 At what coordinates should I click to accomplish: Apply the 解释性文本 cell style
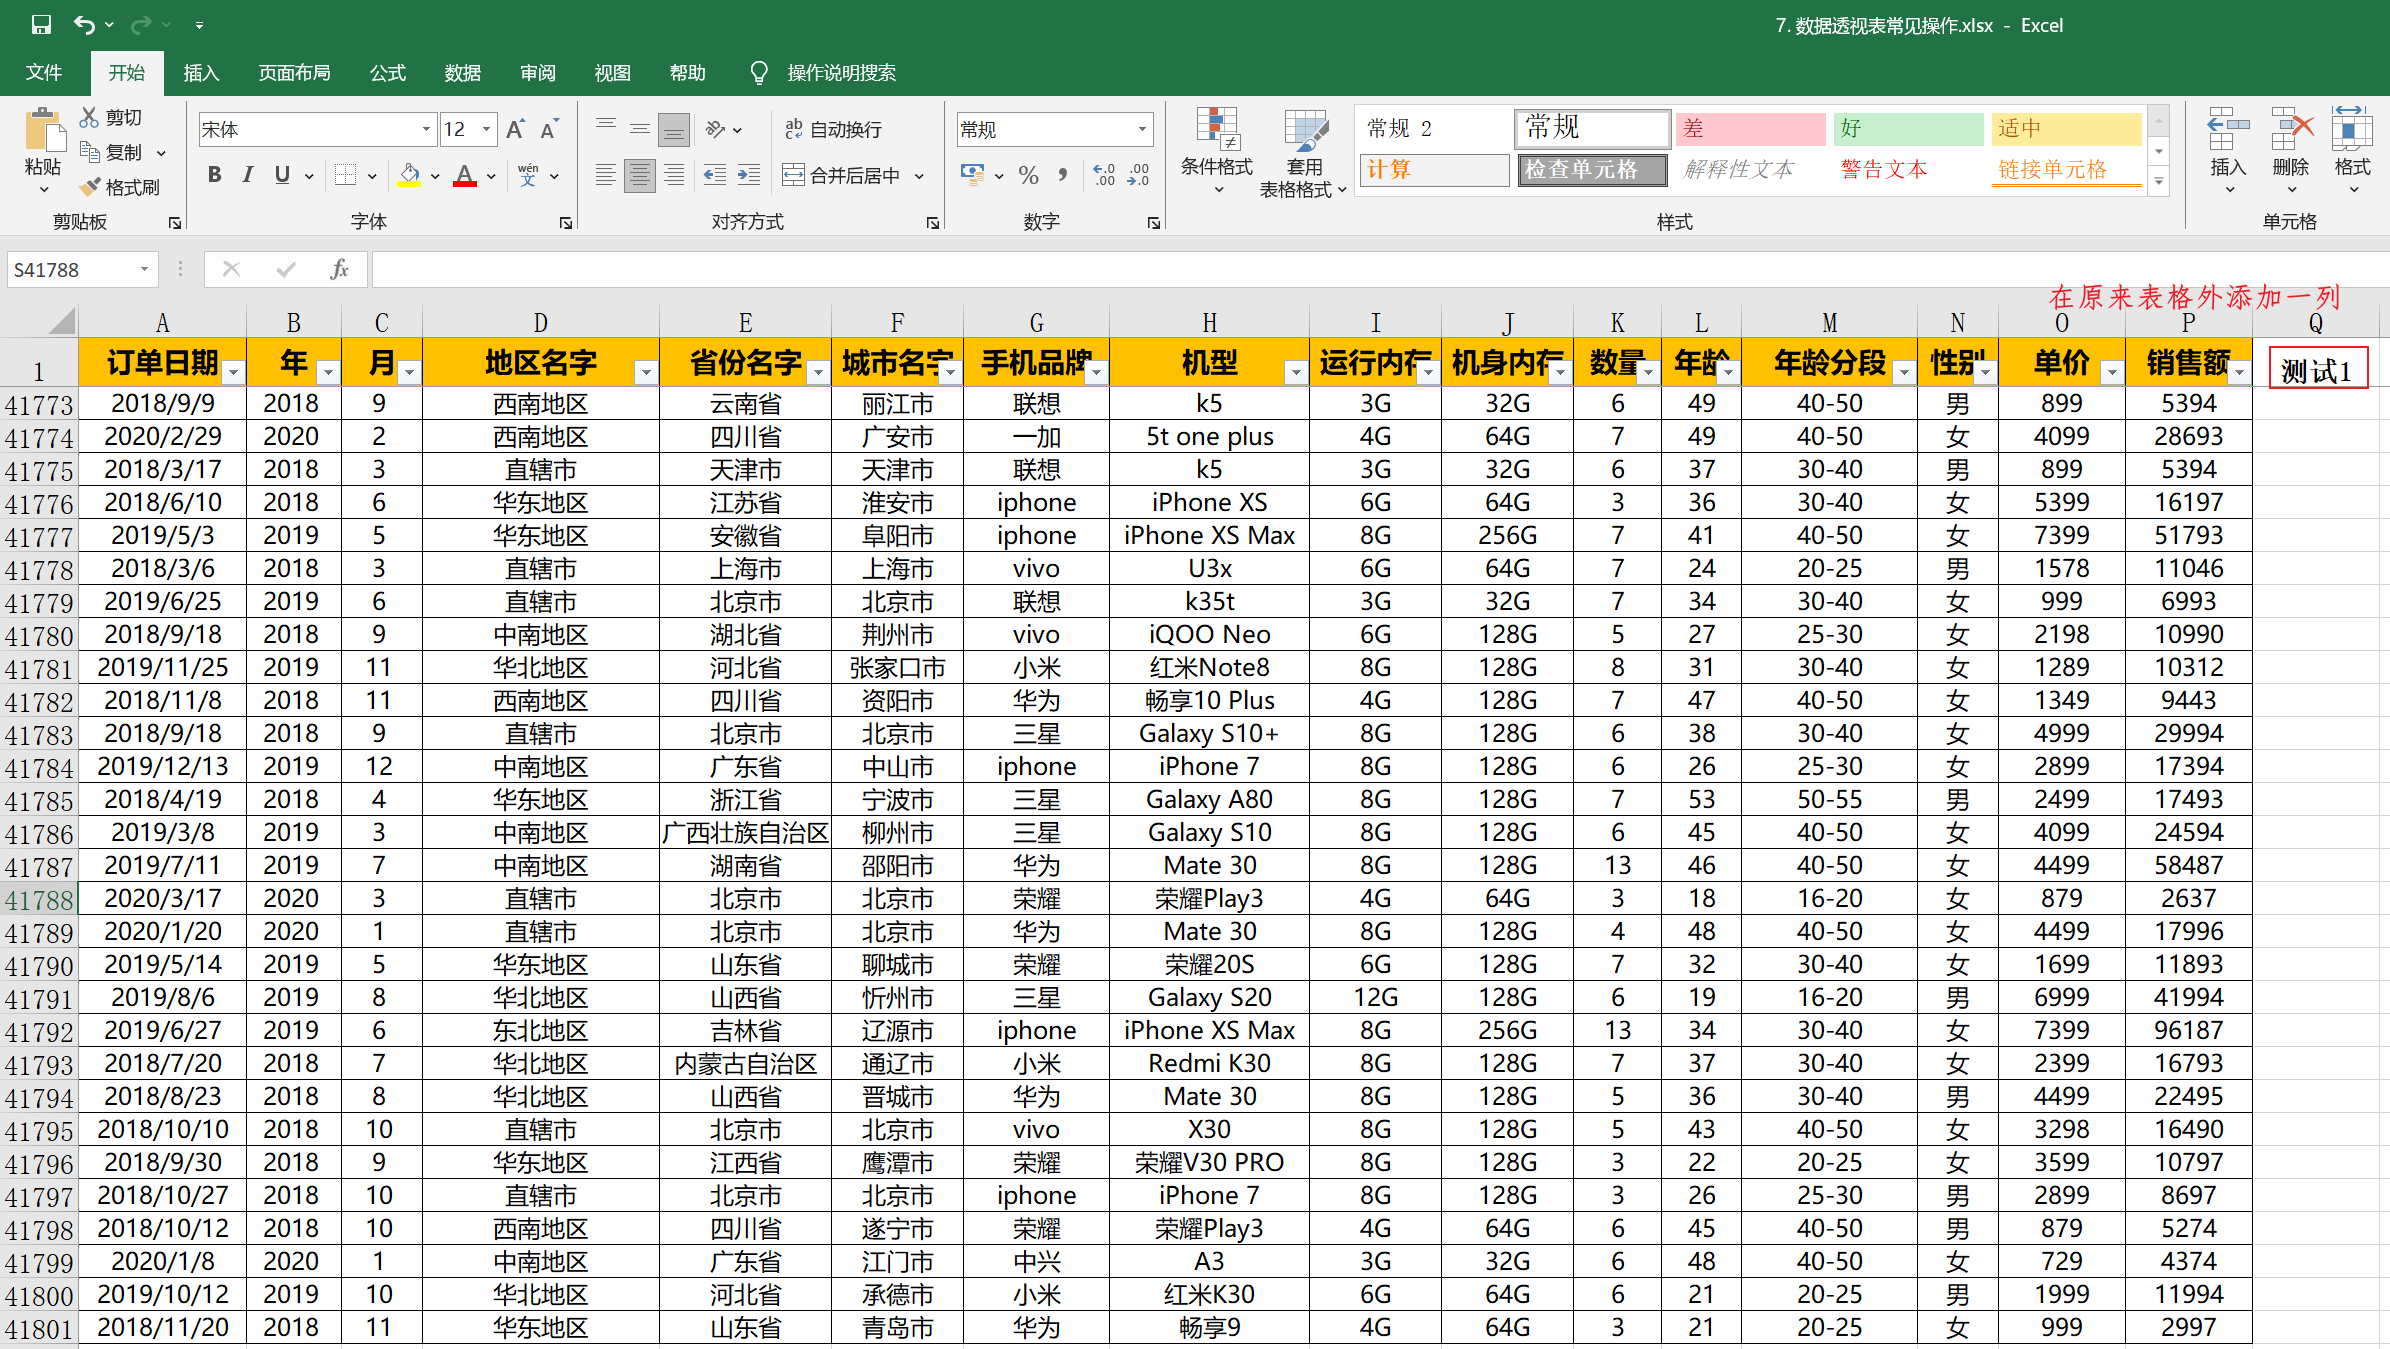click(1750, 169)
